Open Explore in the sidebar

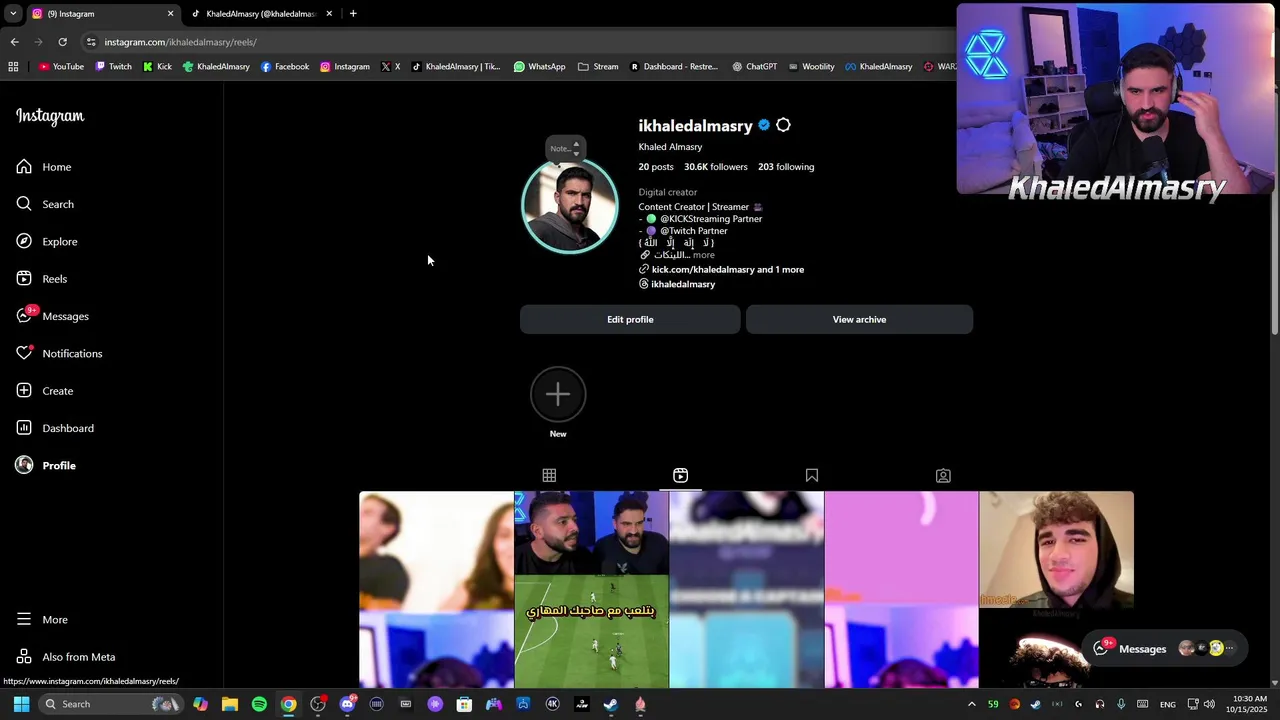click(47, 242)
